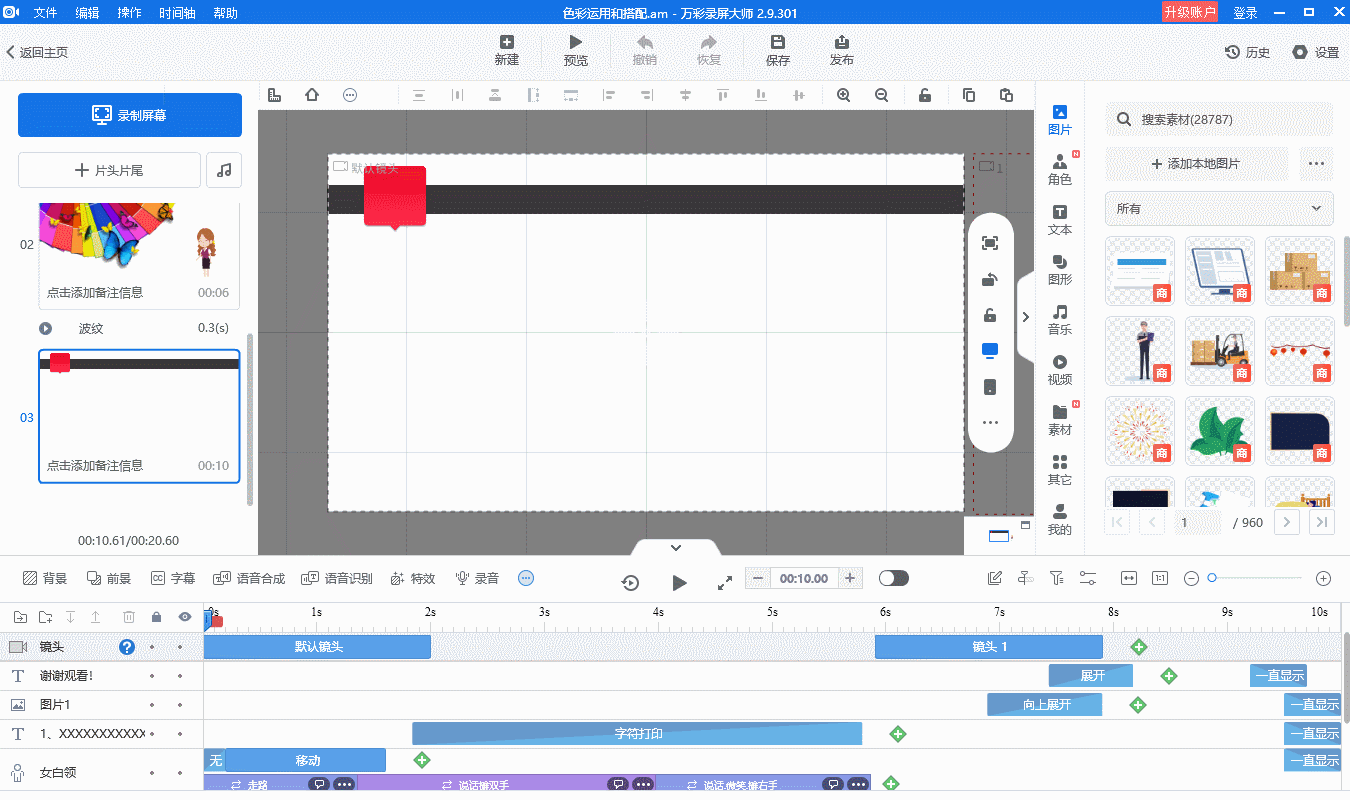Select the mobile phone aspect icon
The height and width of the screenshot is (800, 1350).
[990, 387]
